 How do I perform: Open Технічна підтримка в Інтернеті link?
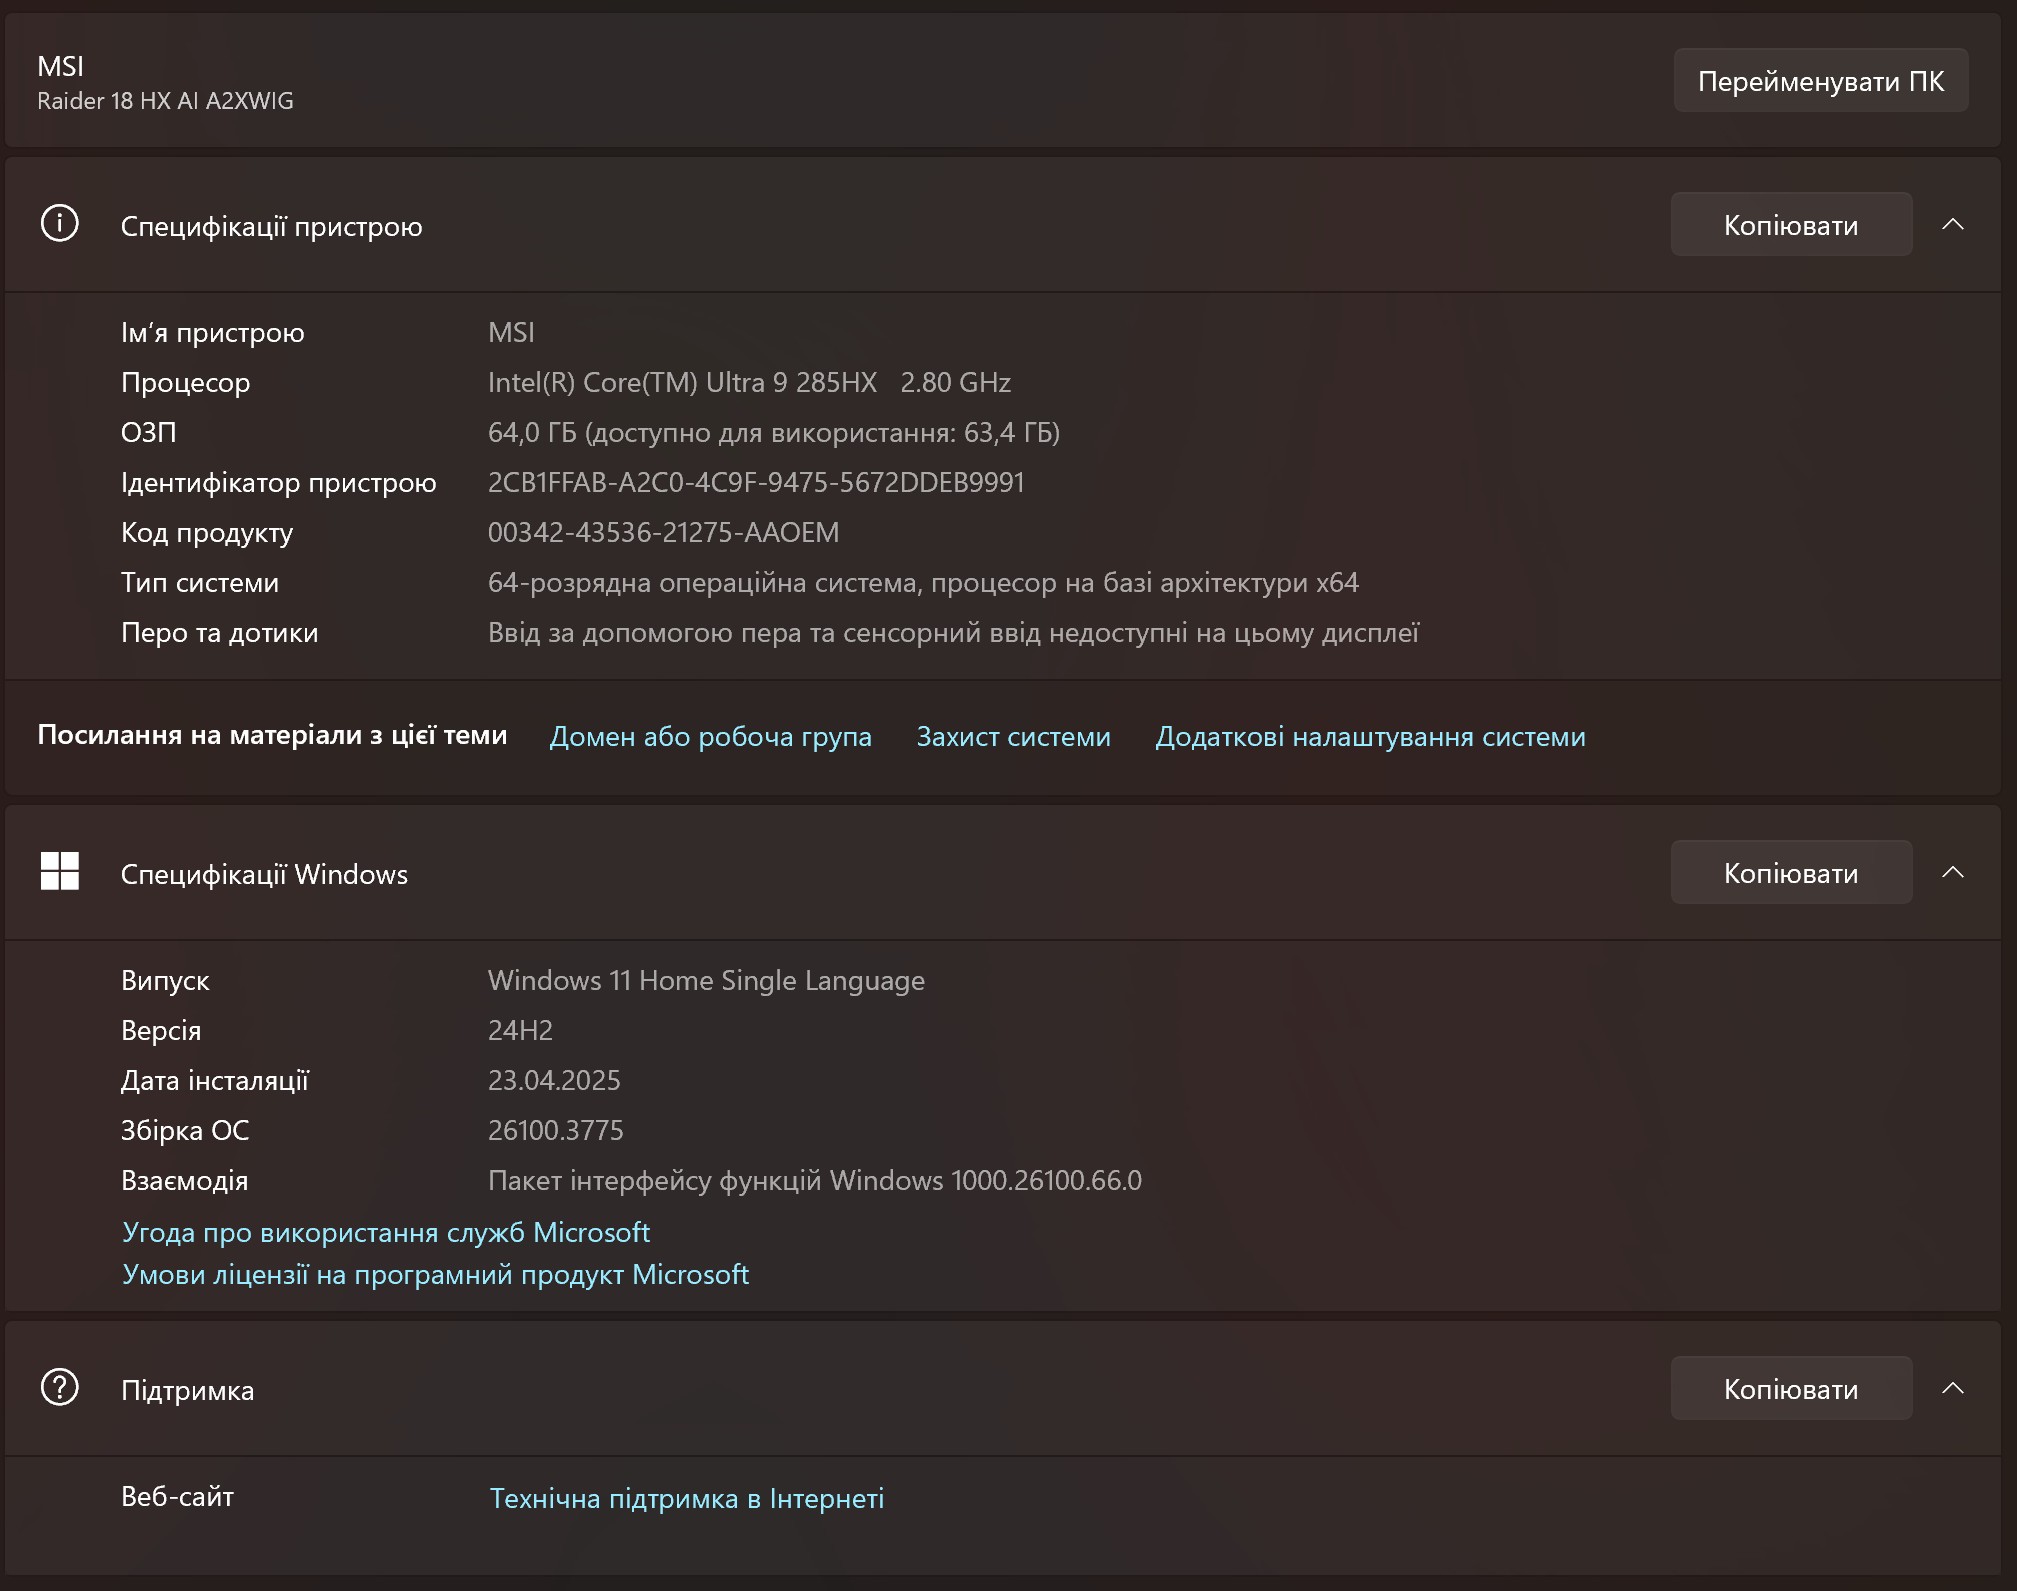pyautogui.click(x=686, y=1498)
